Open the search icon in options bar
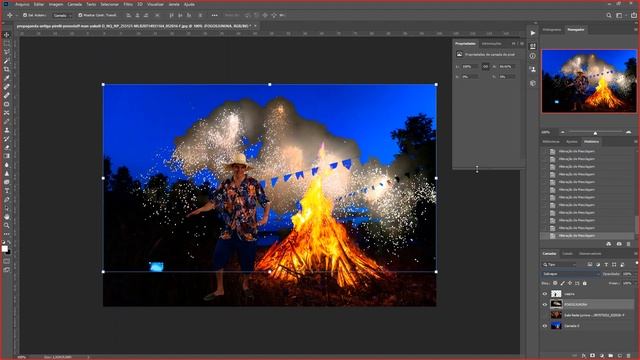Viewport: 640px width, 360px height. pos(609,16)
